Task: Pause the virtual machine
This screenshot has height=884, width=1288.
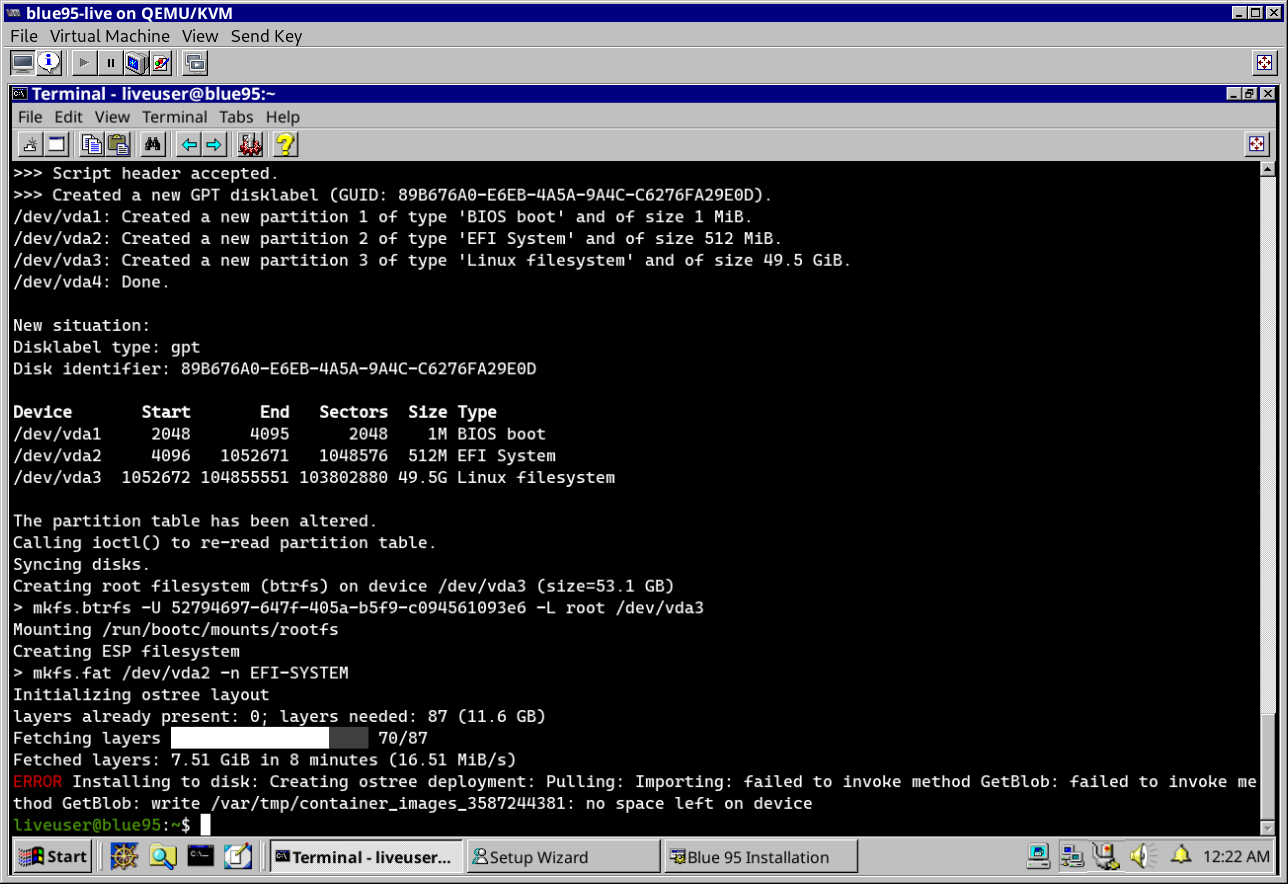Action: 111,63
